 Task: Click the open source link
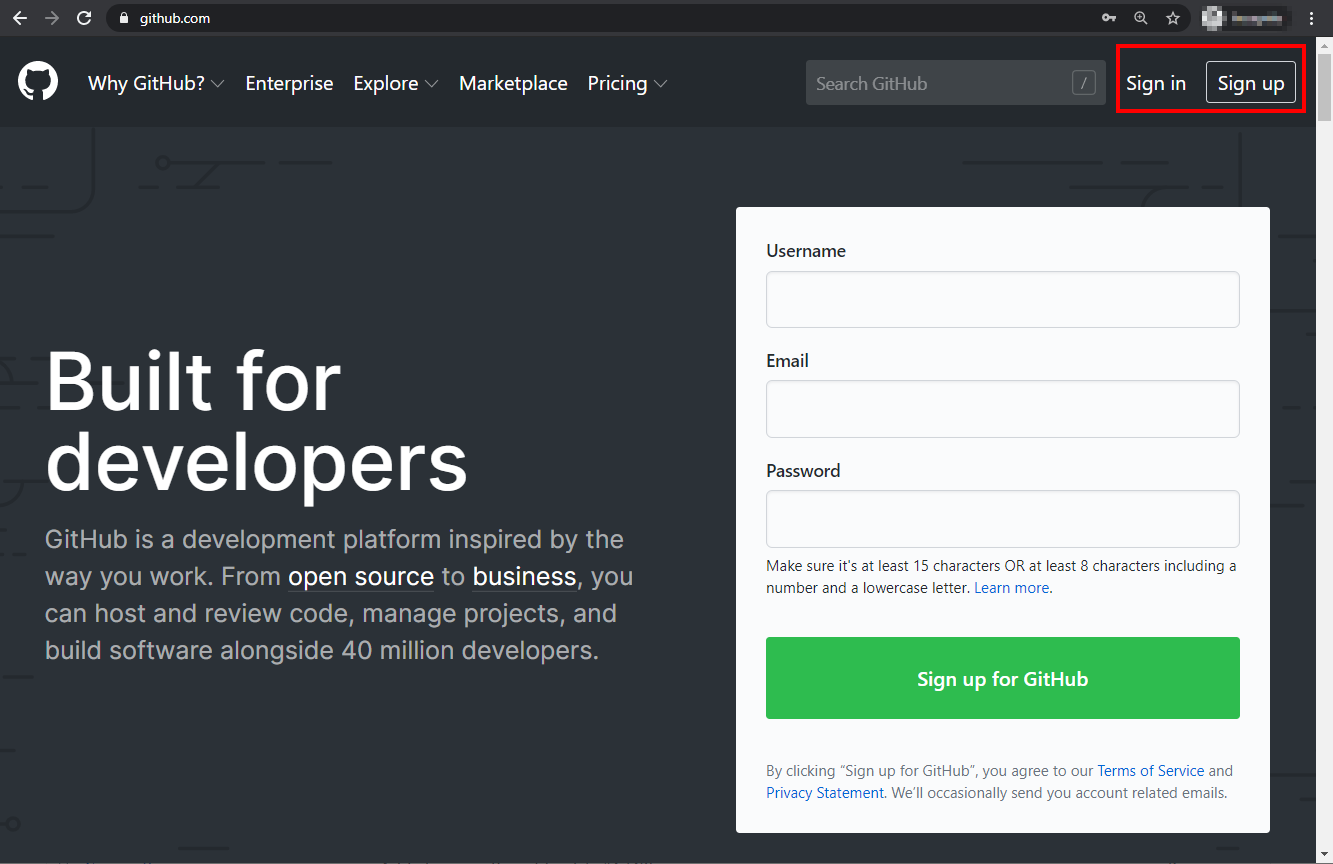pos(360,576)
